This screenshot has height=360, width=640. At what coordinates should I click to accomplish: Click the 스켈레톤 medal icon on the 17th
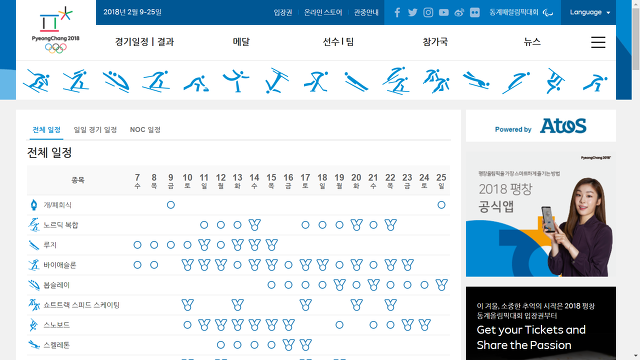click(x=305, y=344)
